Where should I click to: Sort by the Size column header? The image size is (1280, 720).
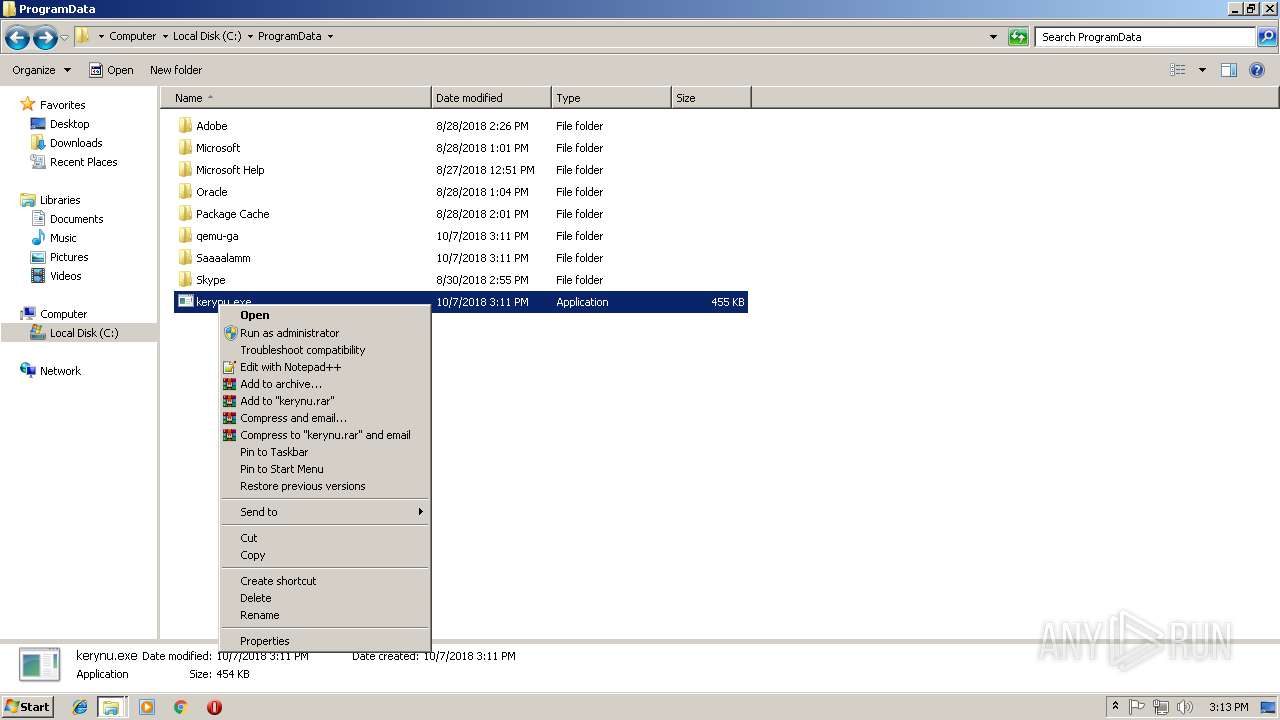click(x=711, y=98)
